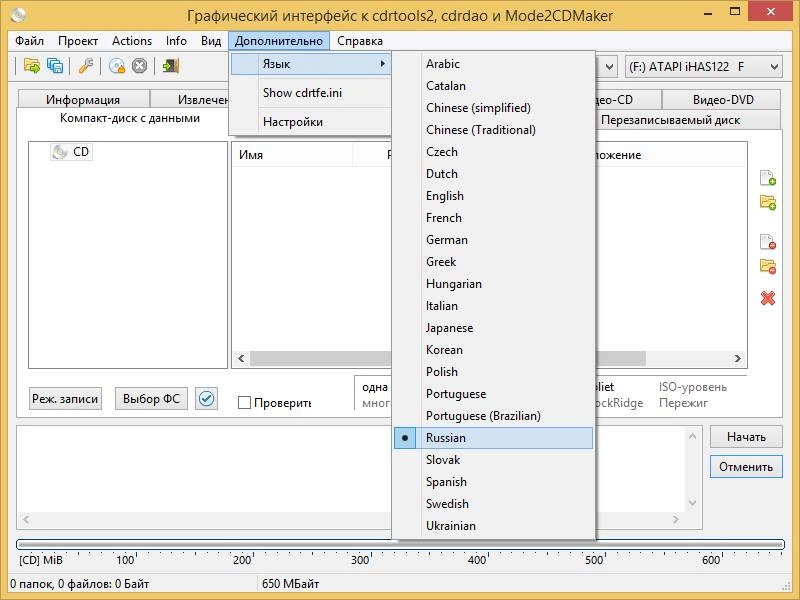This screenshot has width=800, height=600.
Task: Expand the Язык submenu
Action: coord(311,64)
